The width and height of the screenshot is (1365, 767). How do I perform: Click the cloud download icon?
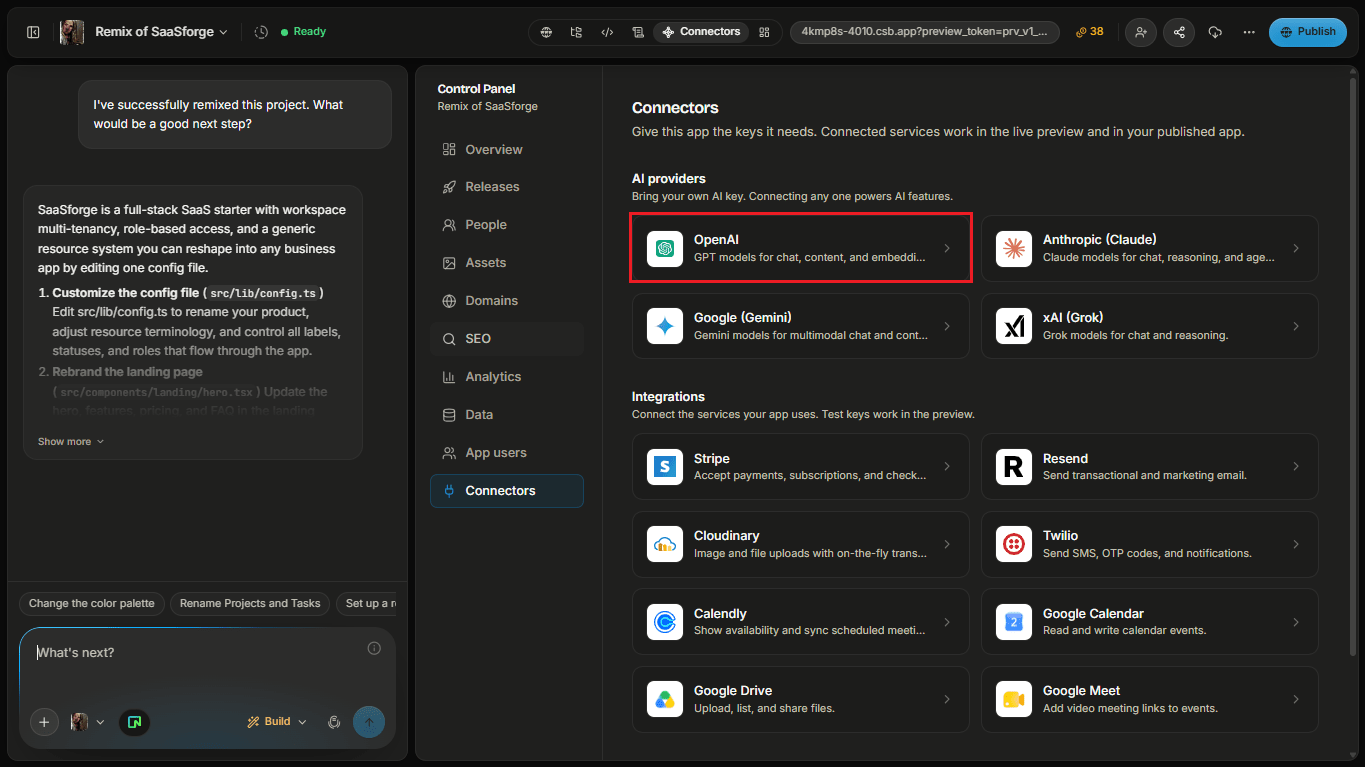click(x=1215, y=32)
